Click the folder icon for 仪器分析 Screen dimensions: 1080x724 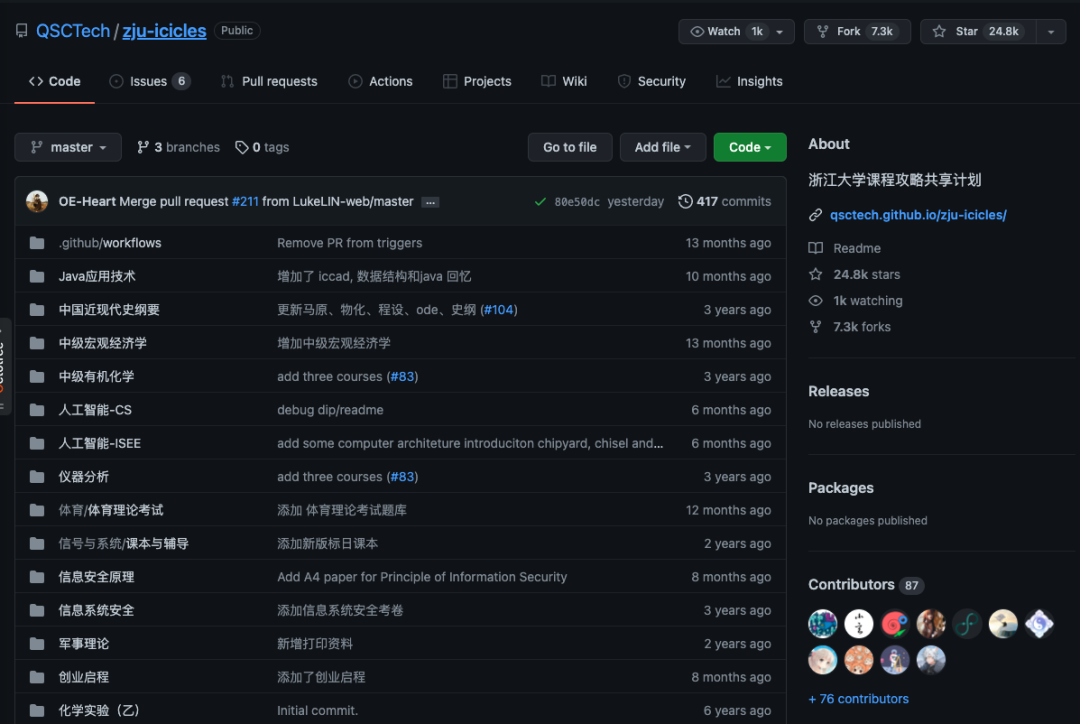[37, 477]
